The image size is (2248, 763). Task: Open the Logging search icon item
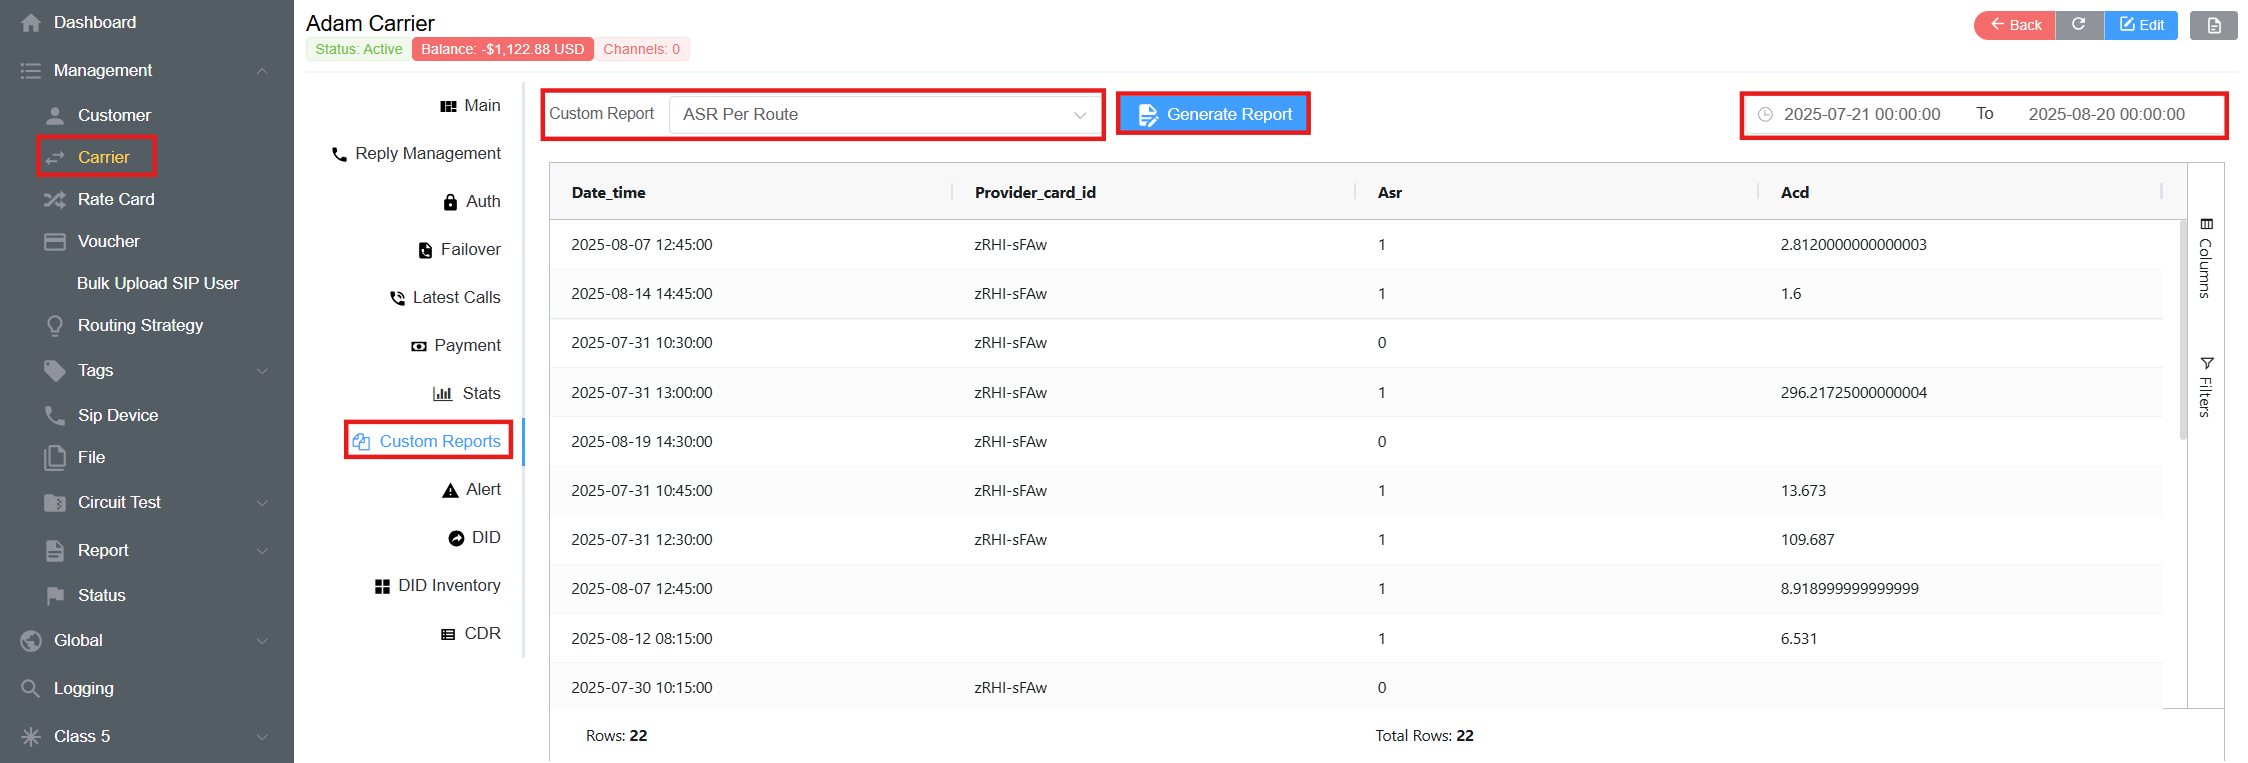point(31,688)
